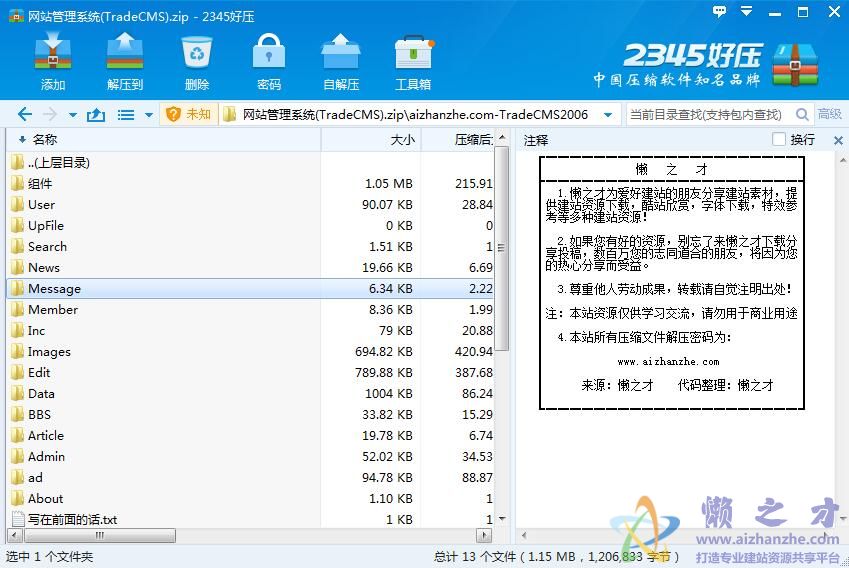The image size is (849, 568).
Task: Select the BBS folder
Action: pyautogui.click(x=250, y=414)
